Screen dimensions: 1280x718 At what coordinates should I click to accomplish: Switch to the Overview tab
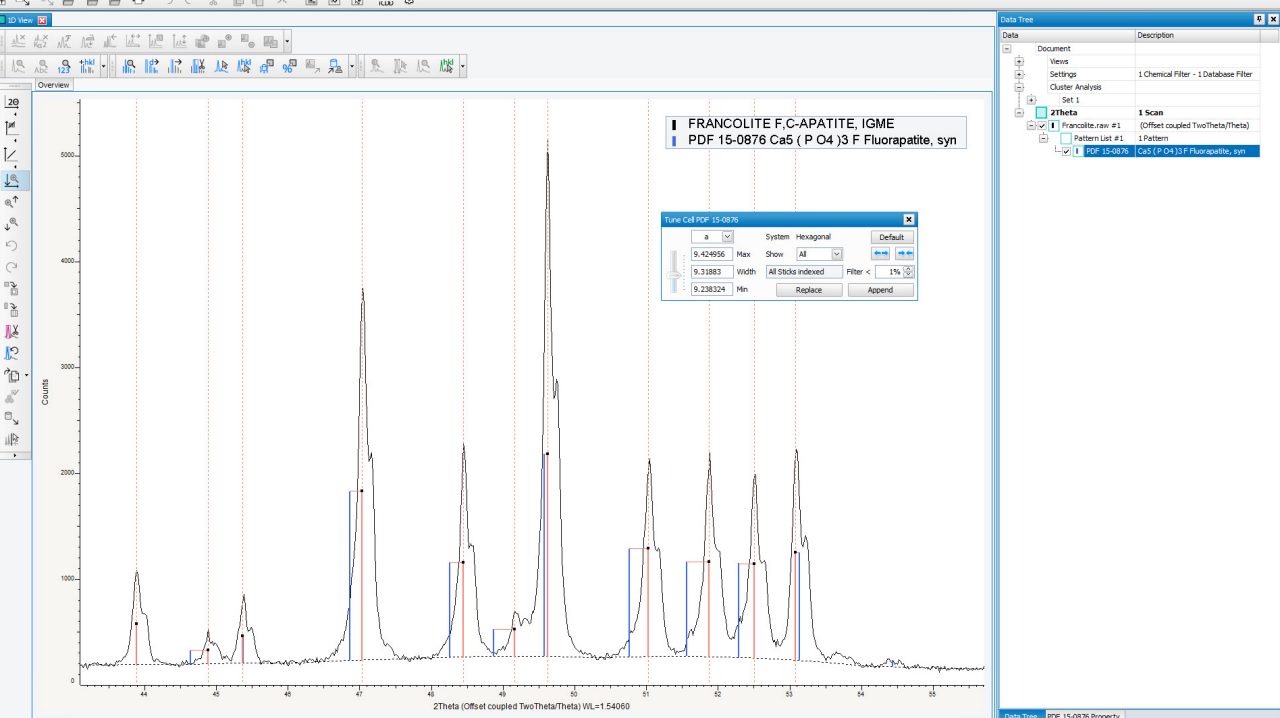(x=53, y=85)
